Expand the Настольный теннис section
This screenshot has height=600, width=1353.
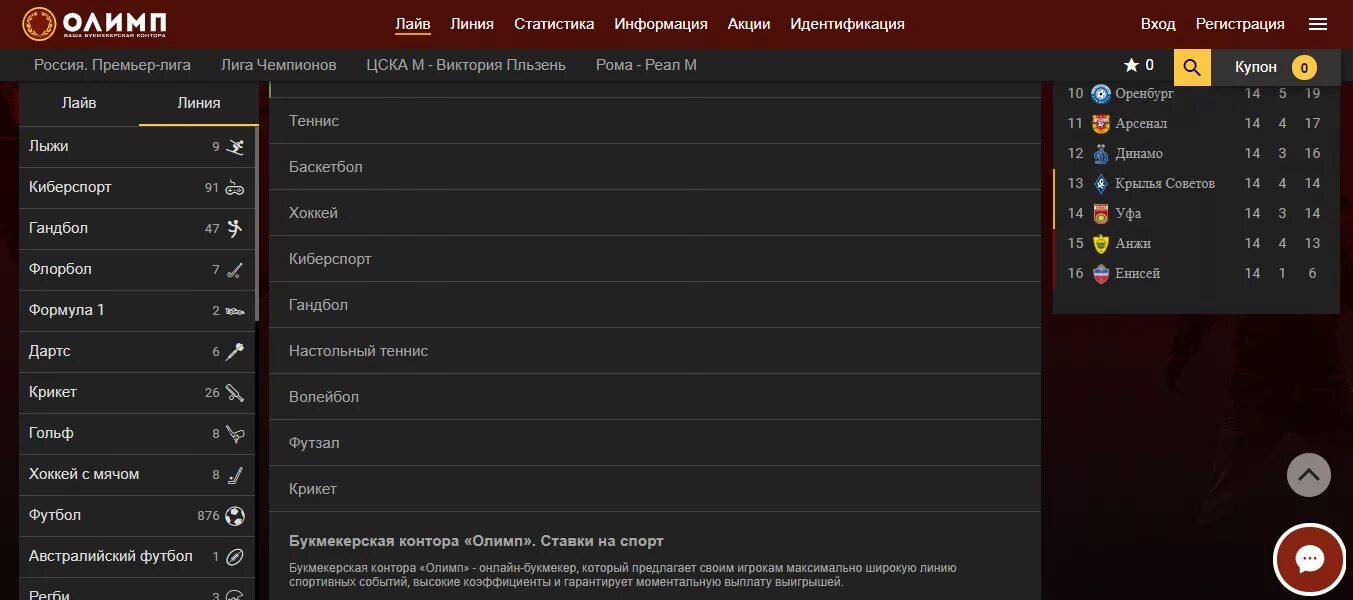tap(655, 351)
